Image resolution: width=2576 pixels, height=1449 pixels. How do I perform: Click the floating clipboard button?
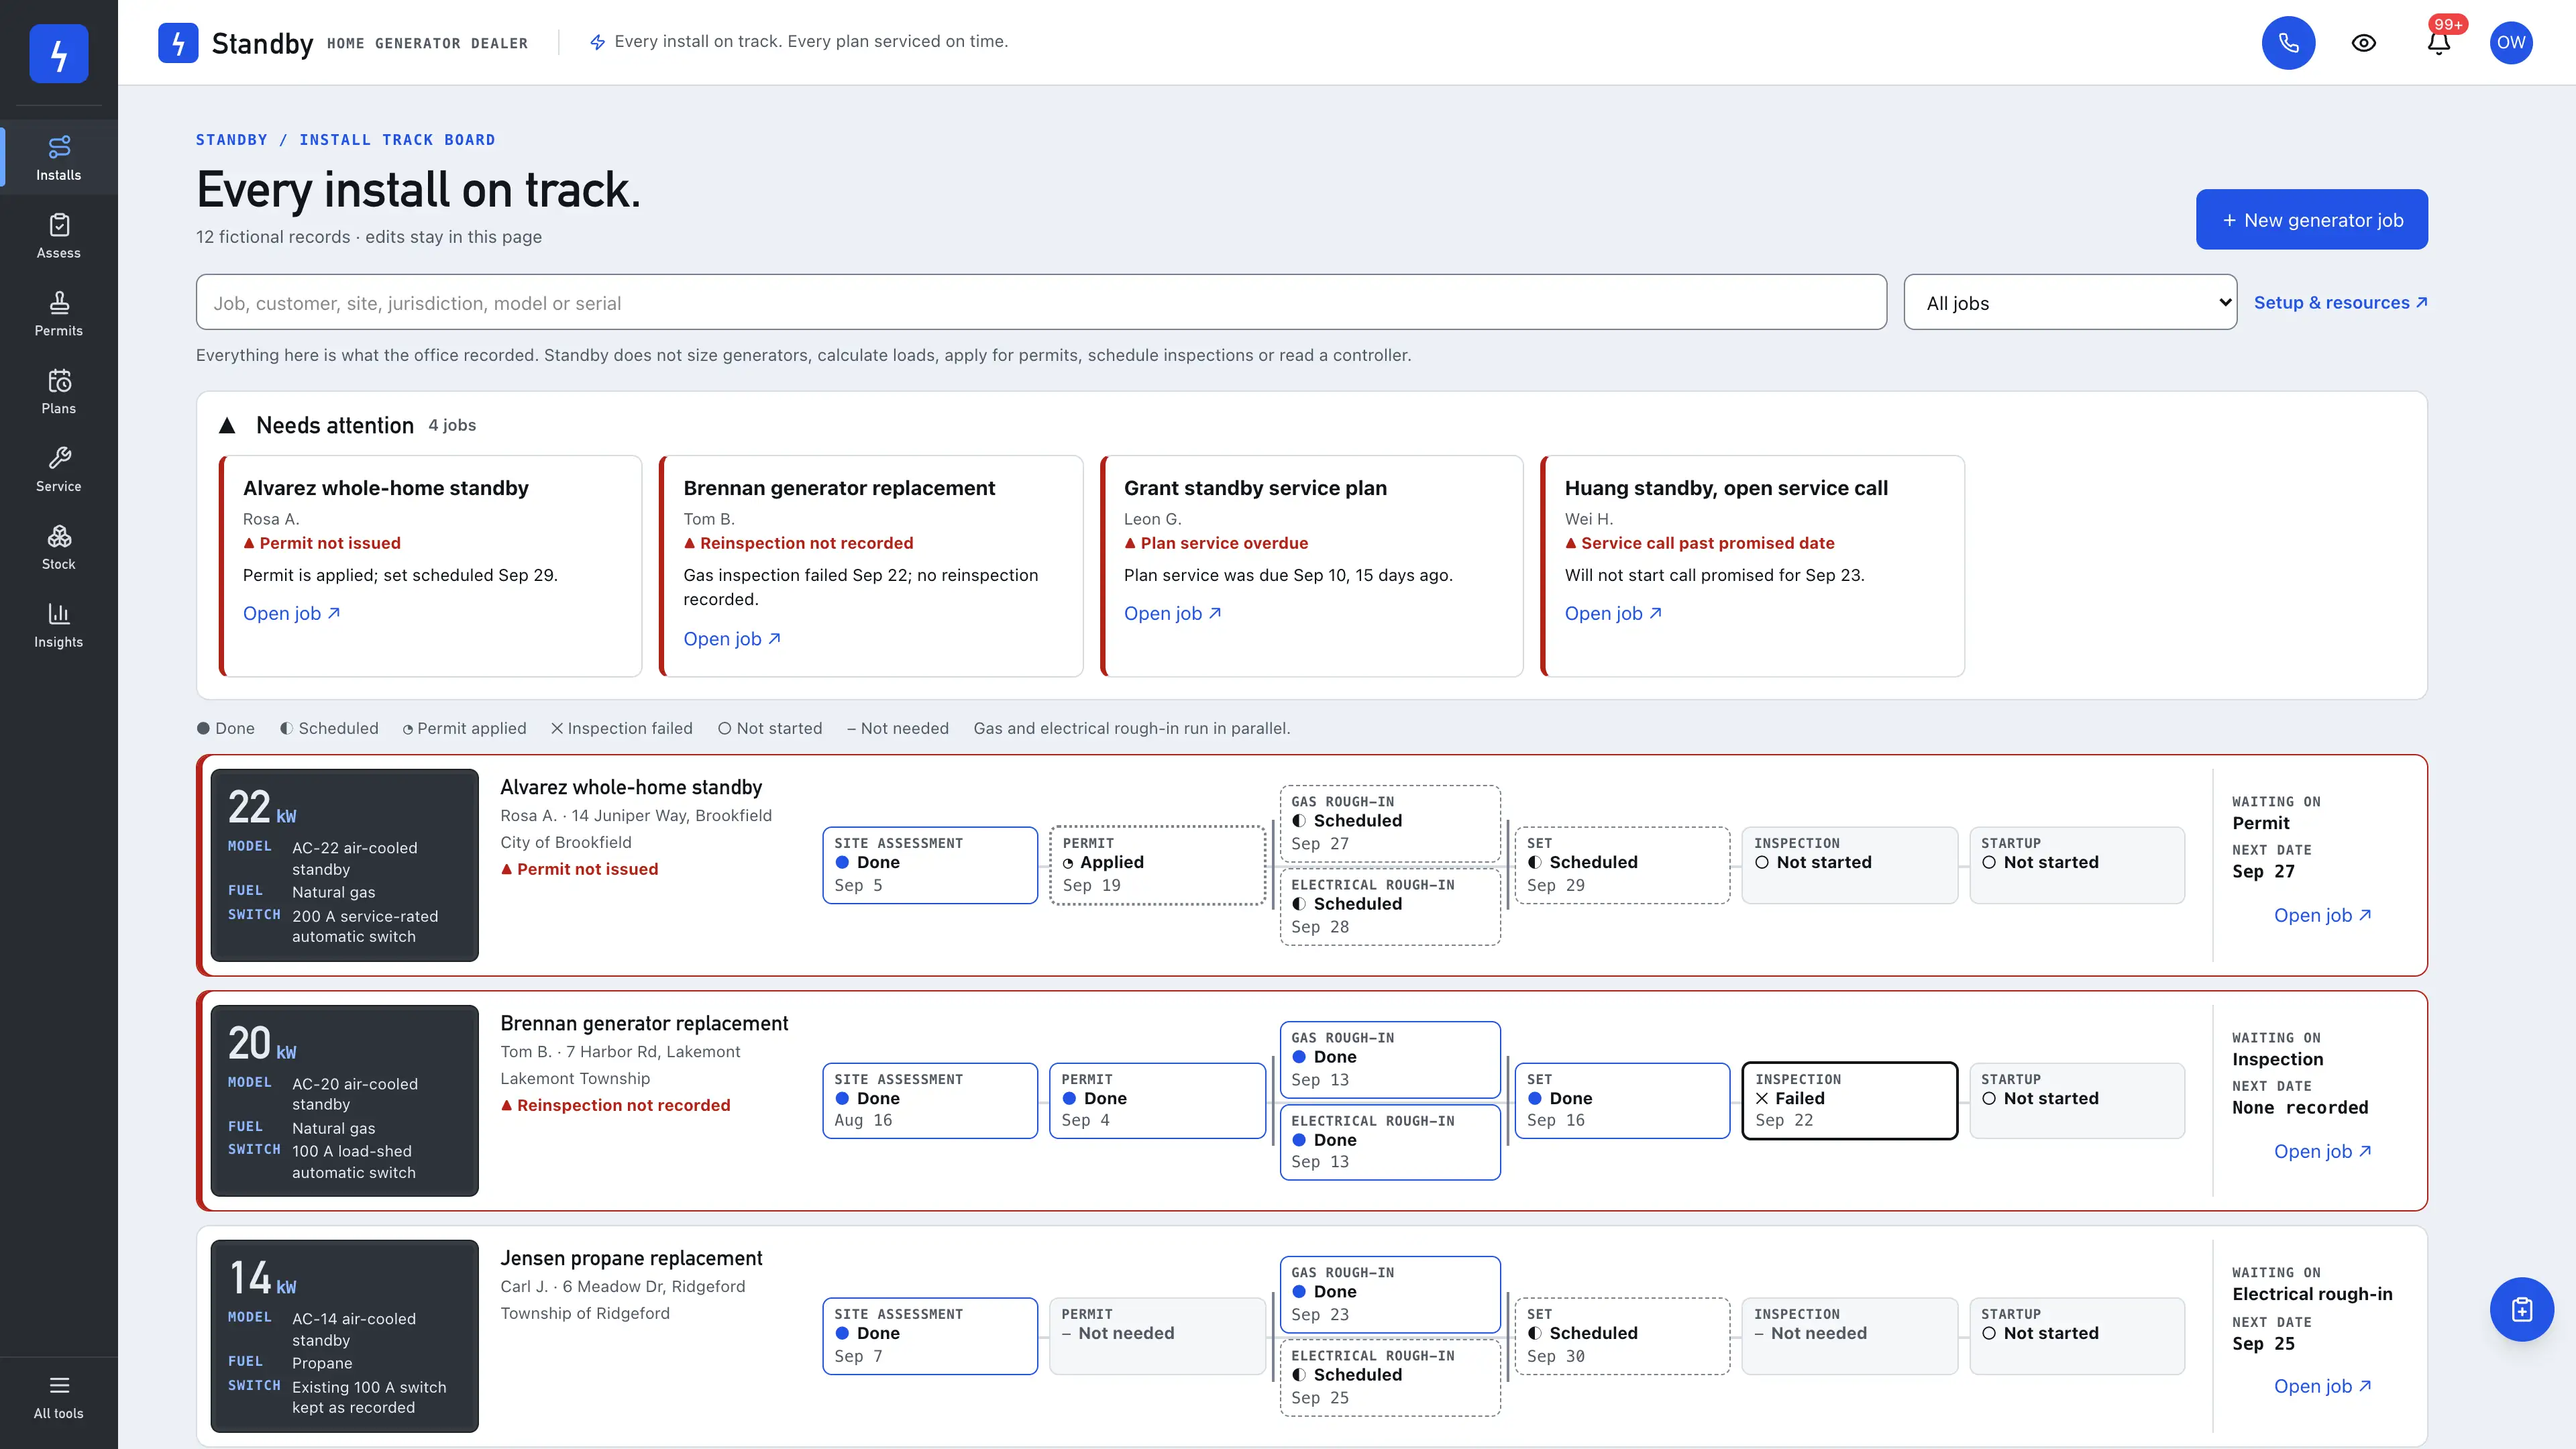[x=2521, y=1309]
